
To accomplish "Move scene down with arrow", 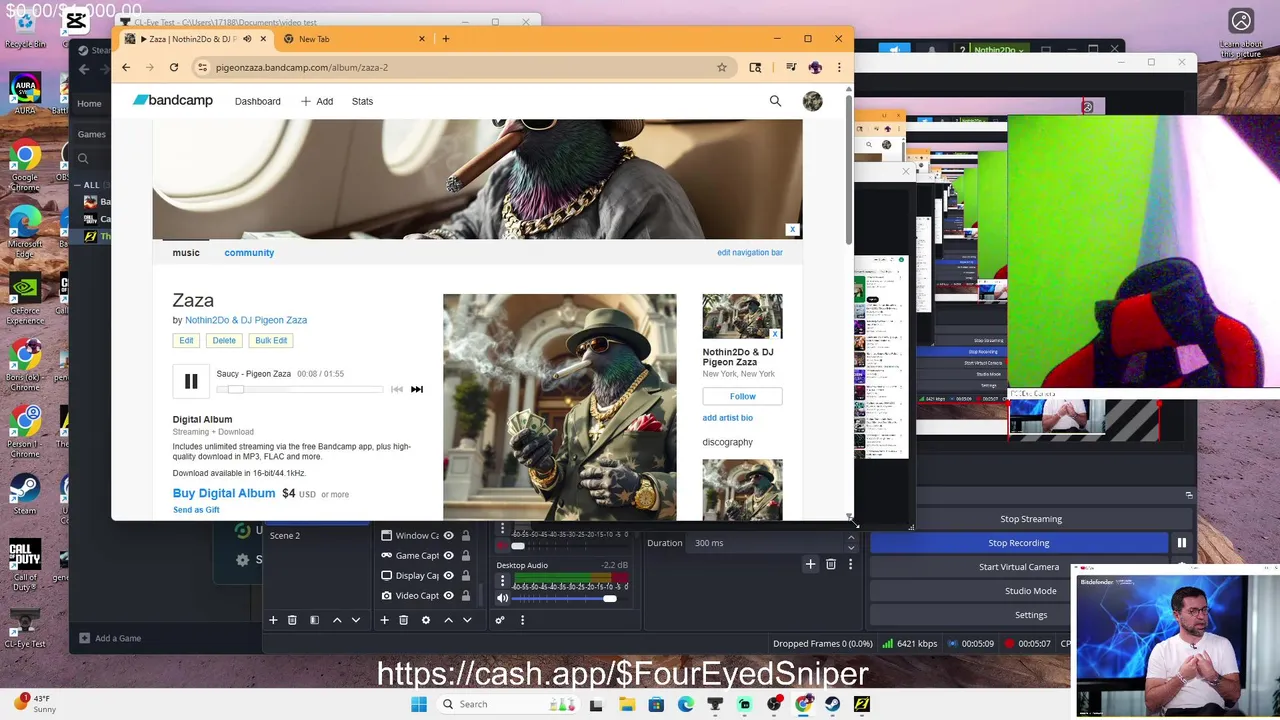I will point(355,620).
